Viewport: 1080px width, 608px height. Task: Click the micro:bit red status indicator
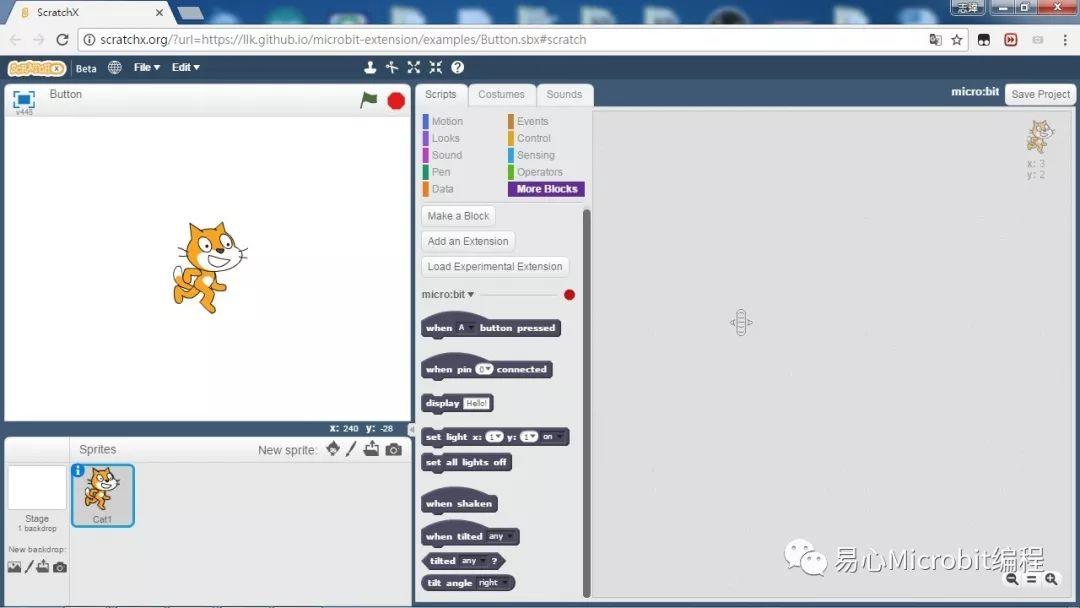(x=569, y=295)
